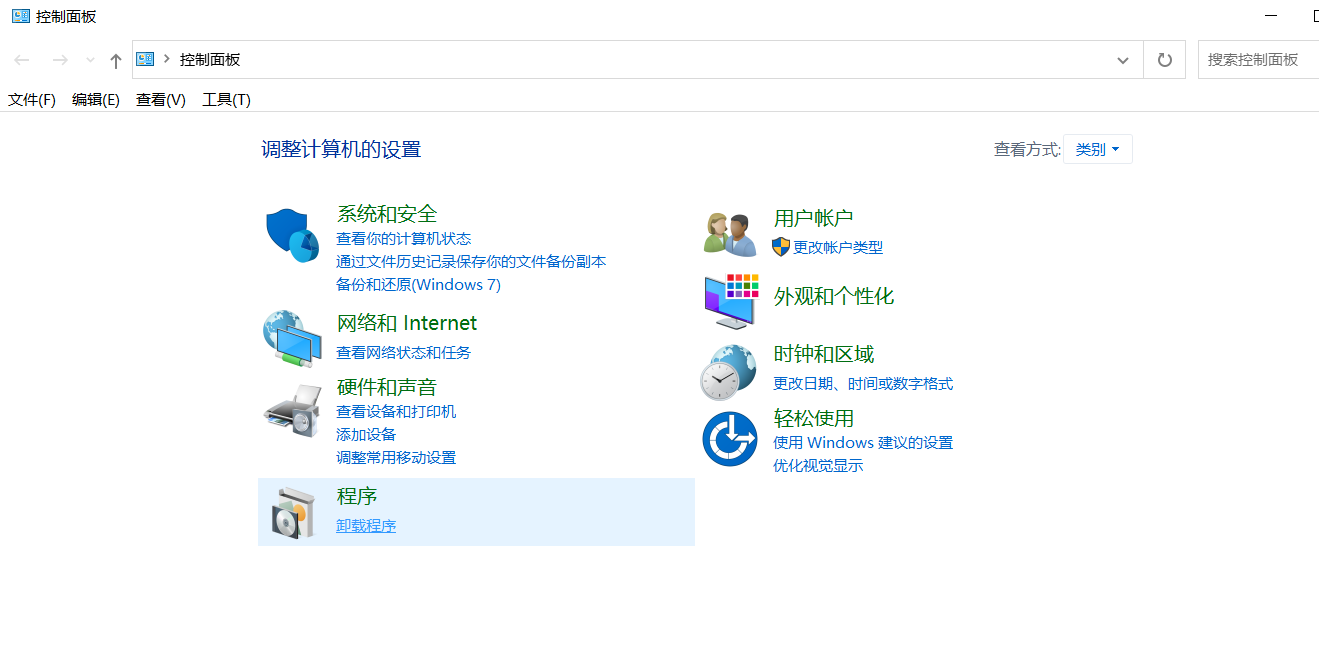1319x651 pixels.
Task: Open the 程序 category heading
Action: tap(357, 495)
